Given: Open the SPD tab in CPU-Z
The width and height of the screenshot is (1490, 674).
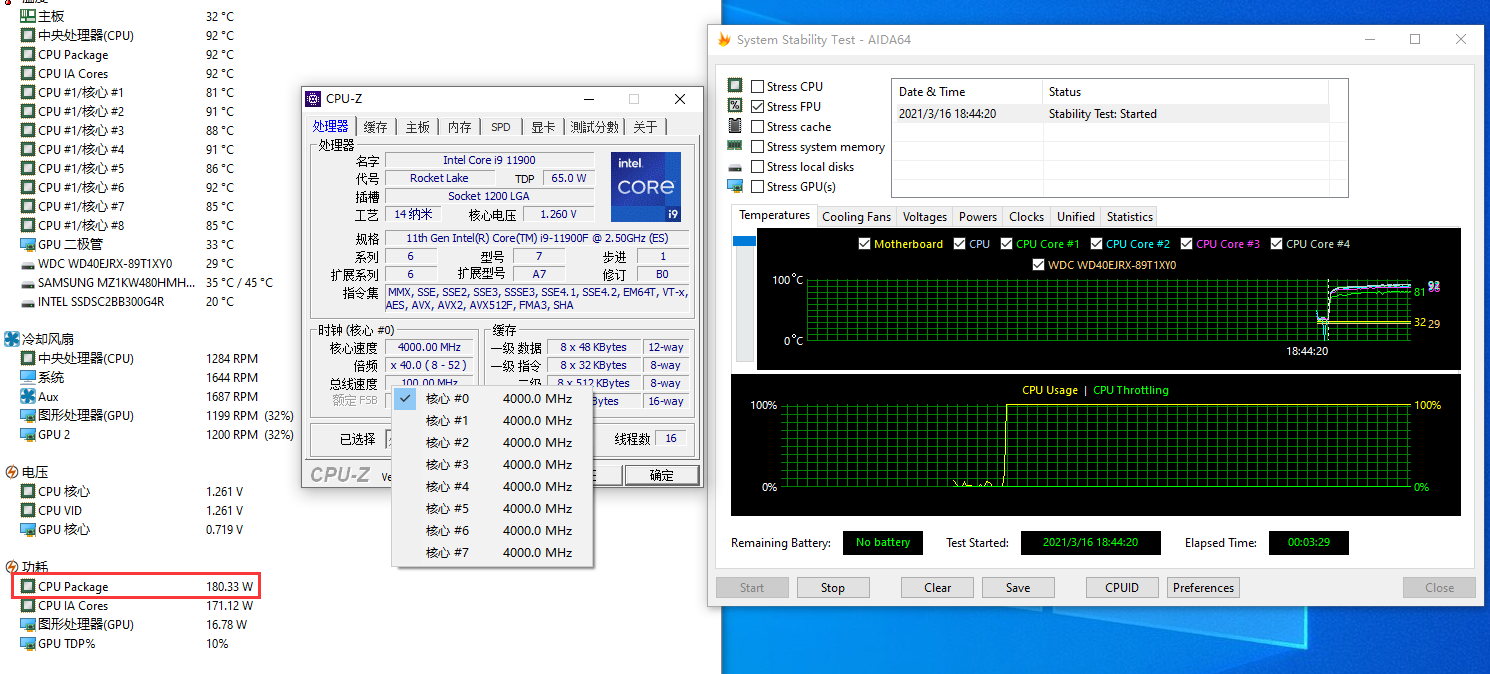Looking at the screenshot, I should [x=501, y=127].
